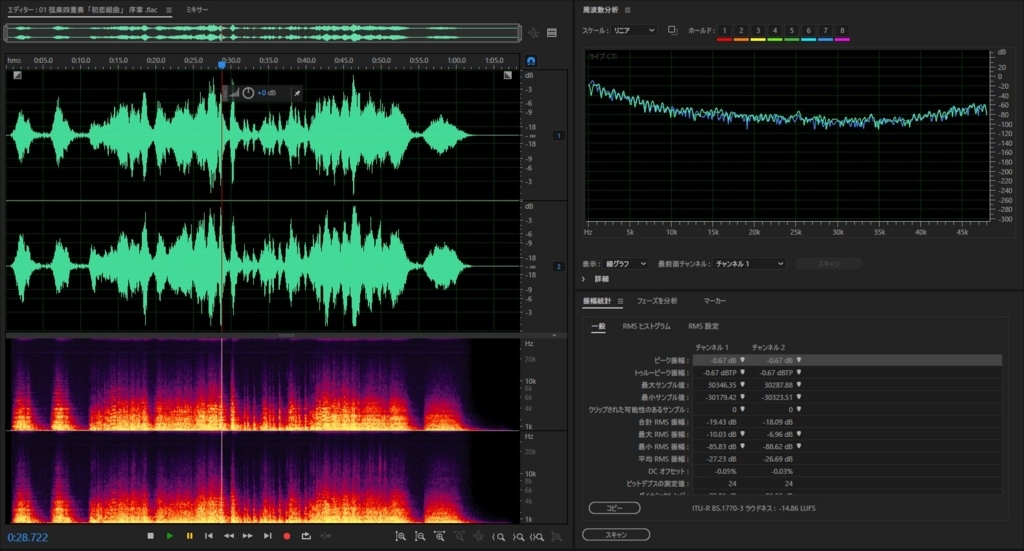Open 周波数分析 panel menu icon
This screenshot has height=551, width=1024.
(x=628, y=10)
